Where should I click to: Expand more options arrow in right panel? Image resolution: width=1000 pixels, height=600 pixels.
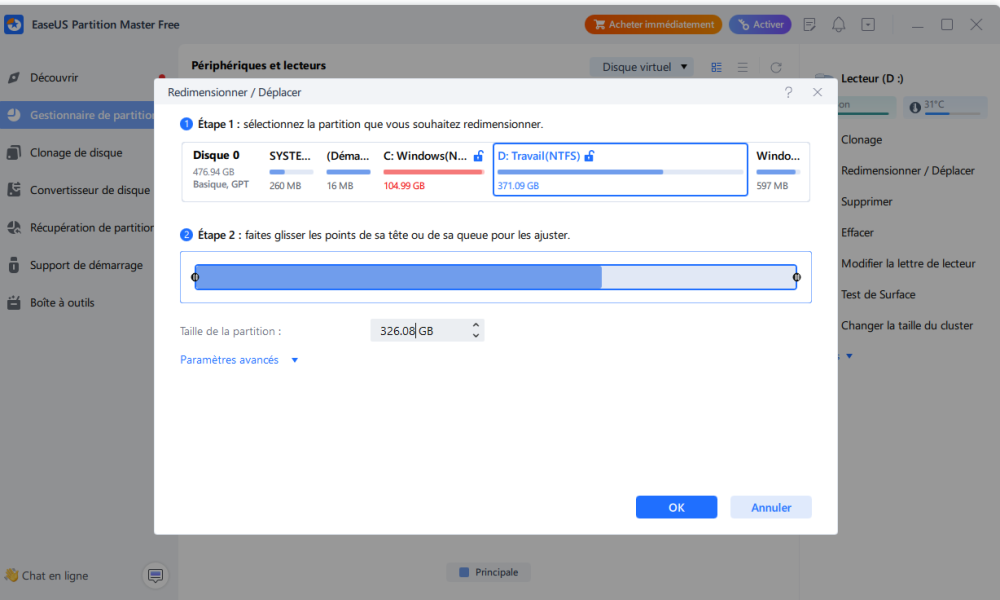tap(849, 356)
